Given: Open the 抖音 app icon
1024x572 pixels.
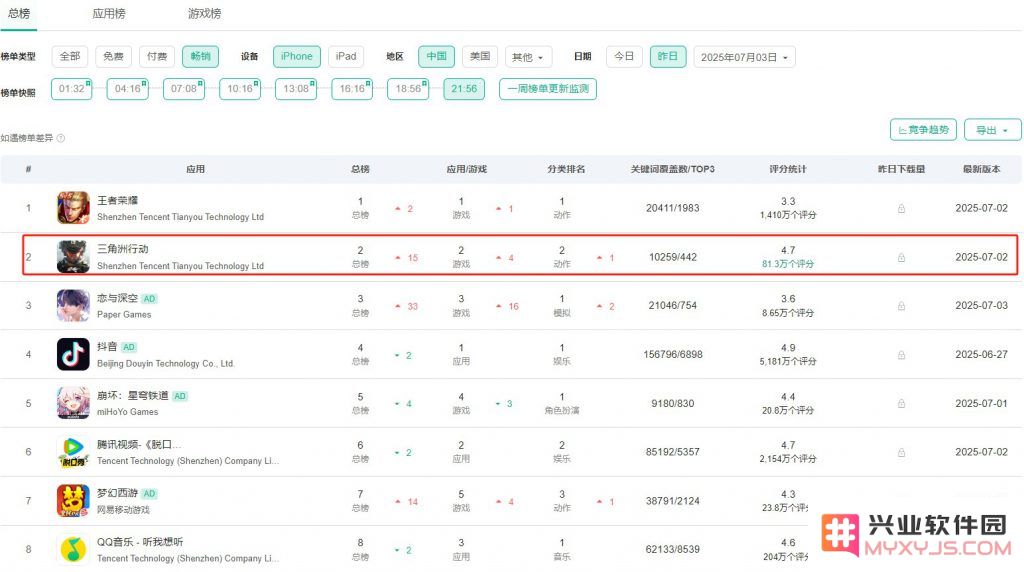Looking at the screenshot, I should click(x=73, y=354).
